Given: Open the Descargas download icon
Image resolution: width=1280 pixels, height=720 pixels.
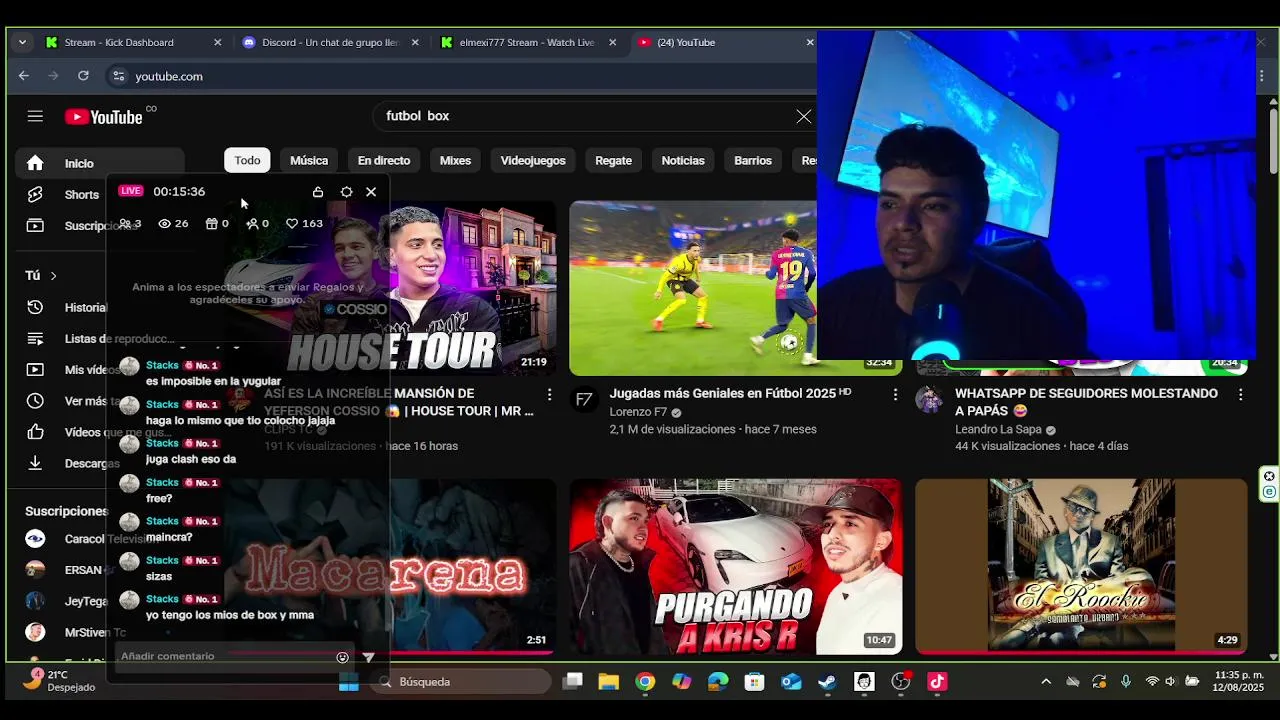Looking at the screenshot, I should pyautogui.click(x=35, y=463).
